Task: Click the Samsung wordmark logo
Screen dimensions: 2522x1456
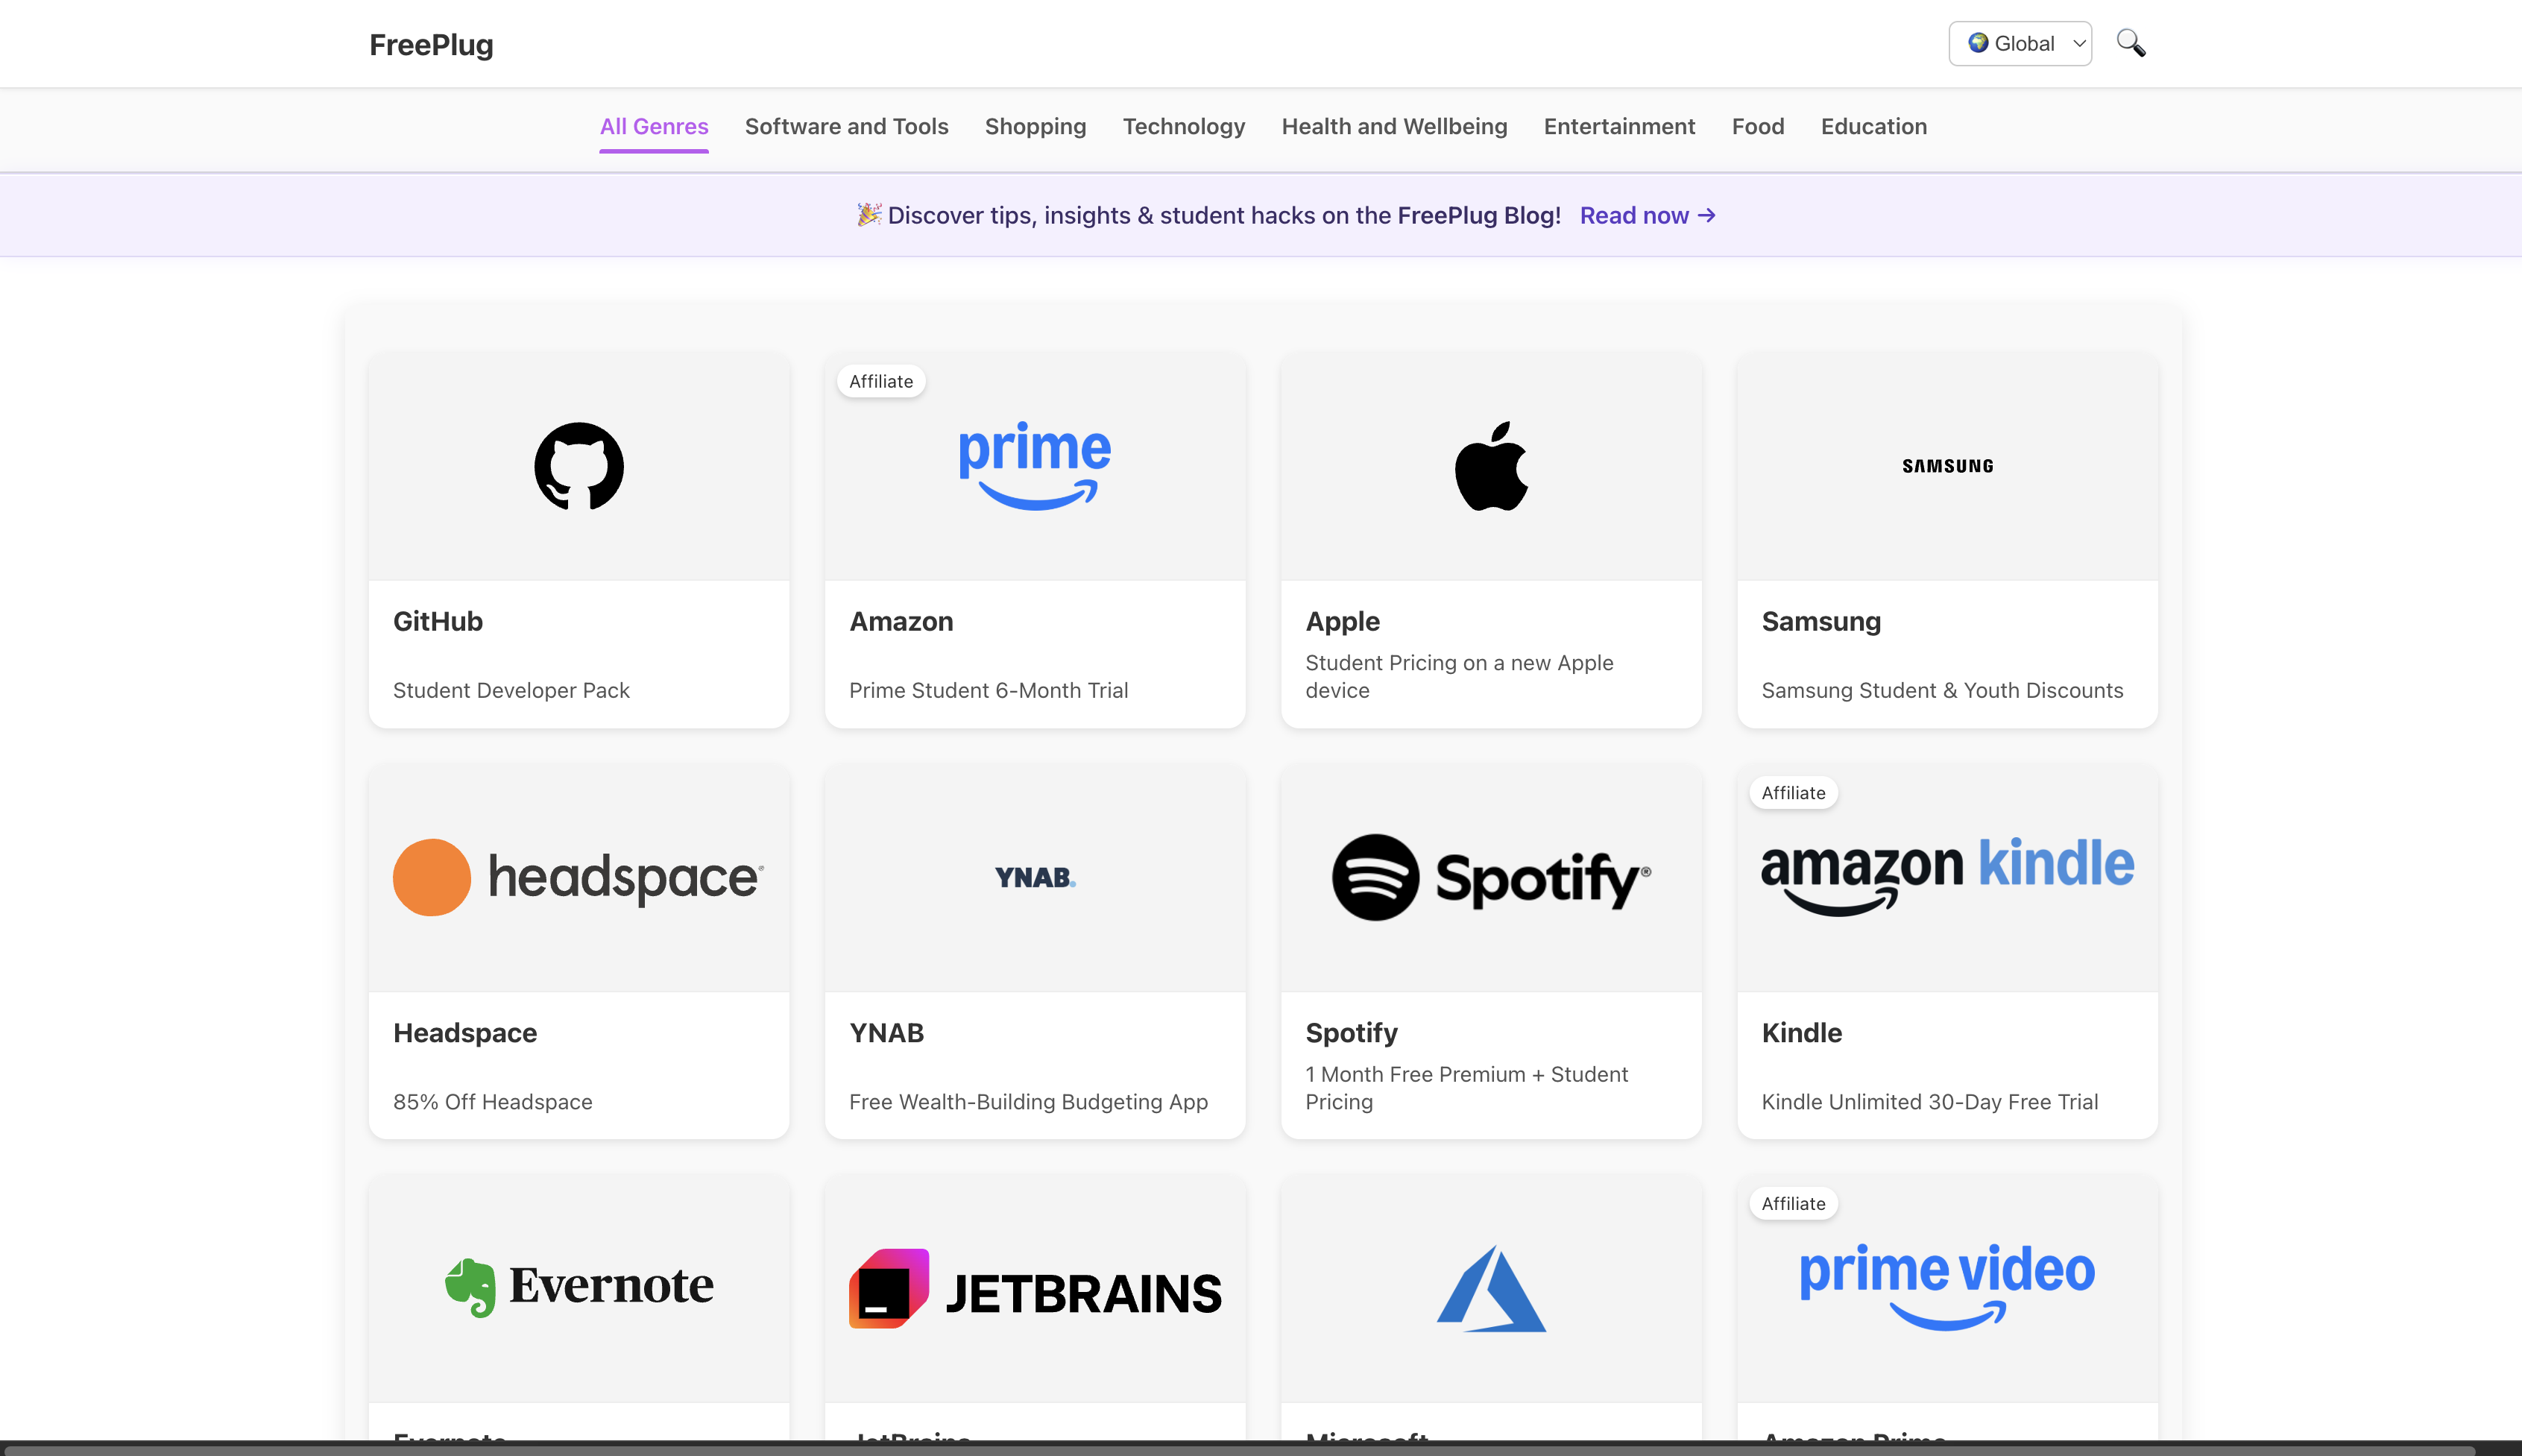Action: pyautogui.click(x=1947, y=466)
